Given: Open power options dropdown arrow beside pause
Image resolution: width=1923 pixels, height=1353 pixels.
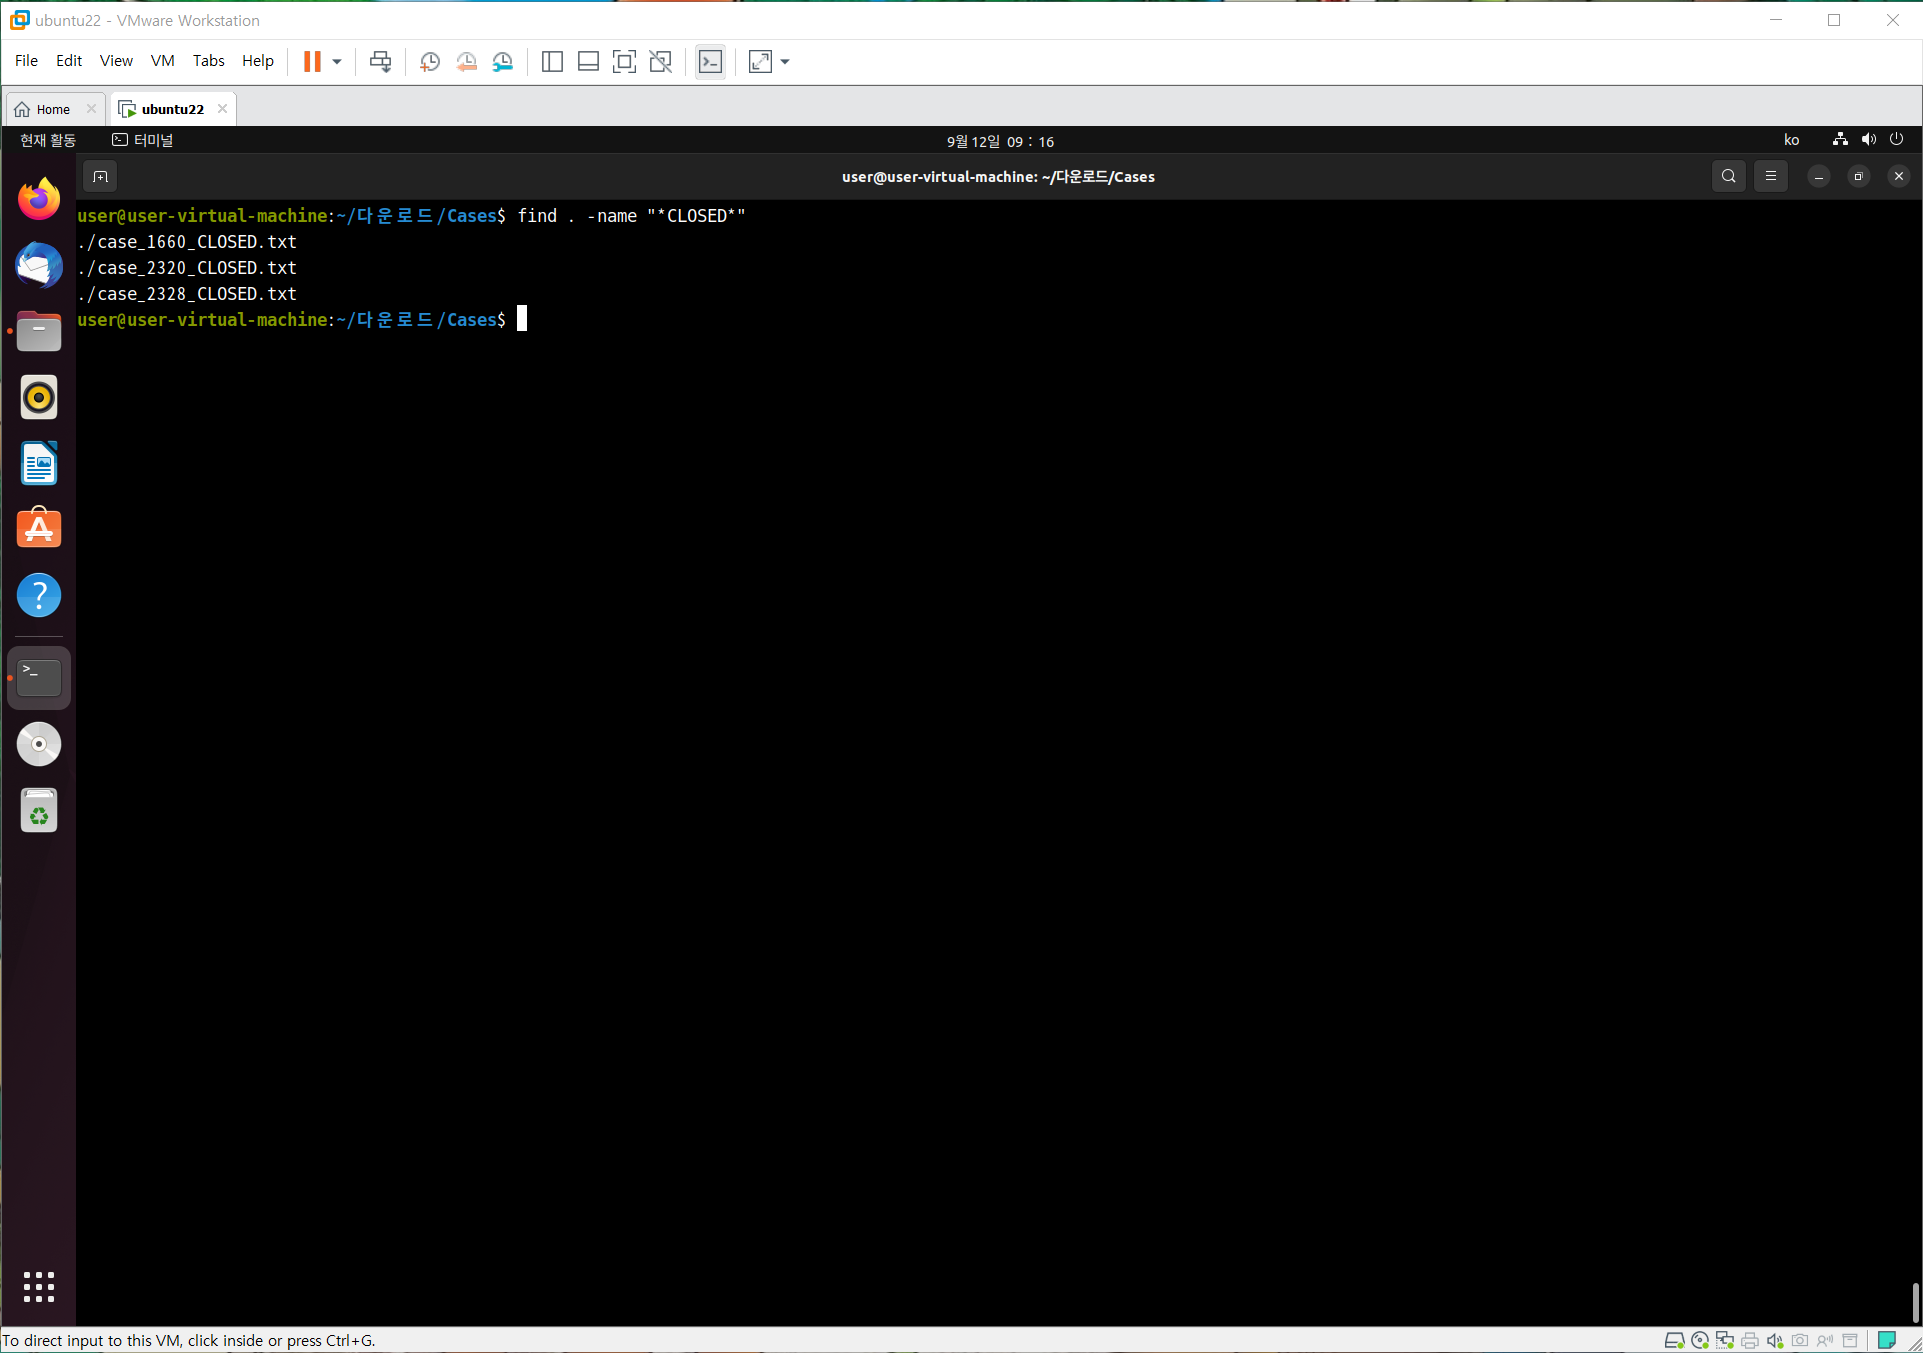Looking at the screenshot, I should tap(337, 61).
